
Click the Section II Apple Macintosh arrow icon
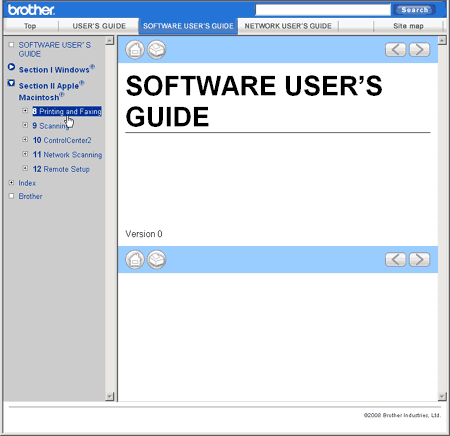click(x=11, y=83)
